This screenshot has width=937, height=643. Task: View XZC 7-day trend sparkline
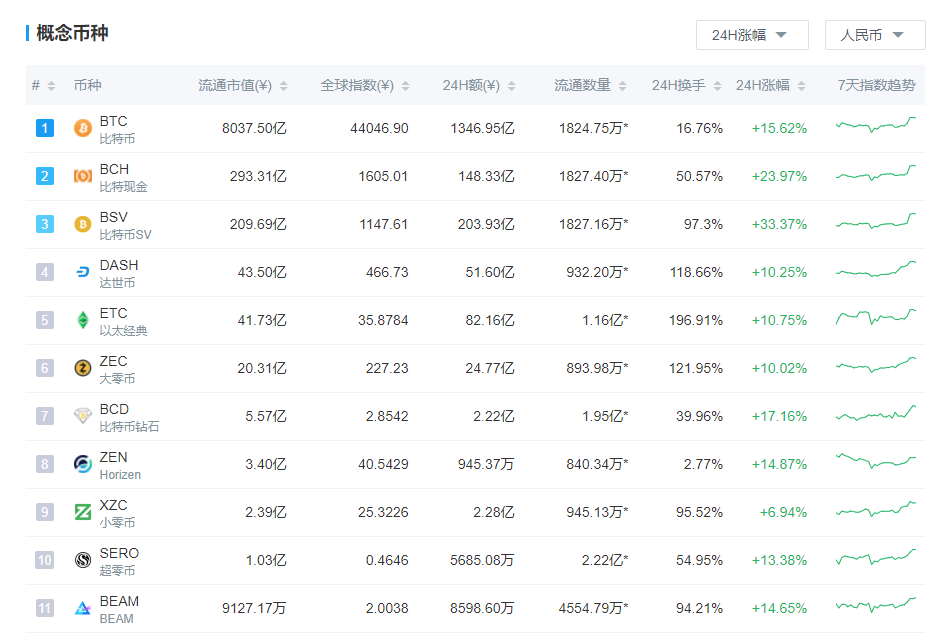coord(875,509)
